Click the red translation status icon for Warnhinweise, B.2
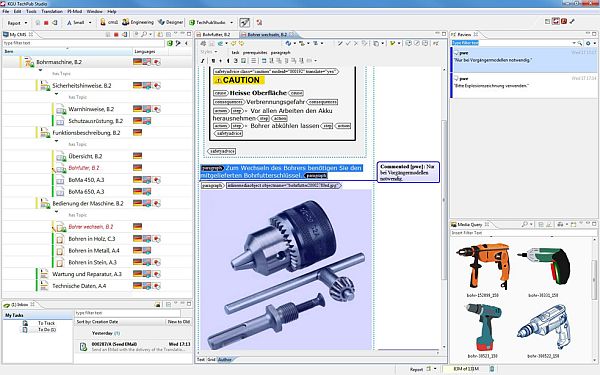Viewport: 600px width, 375px height. click(157, 109)
